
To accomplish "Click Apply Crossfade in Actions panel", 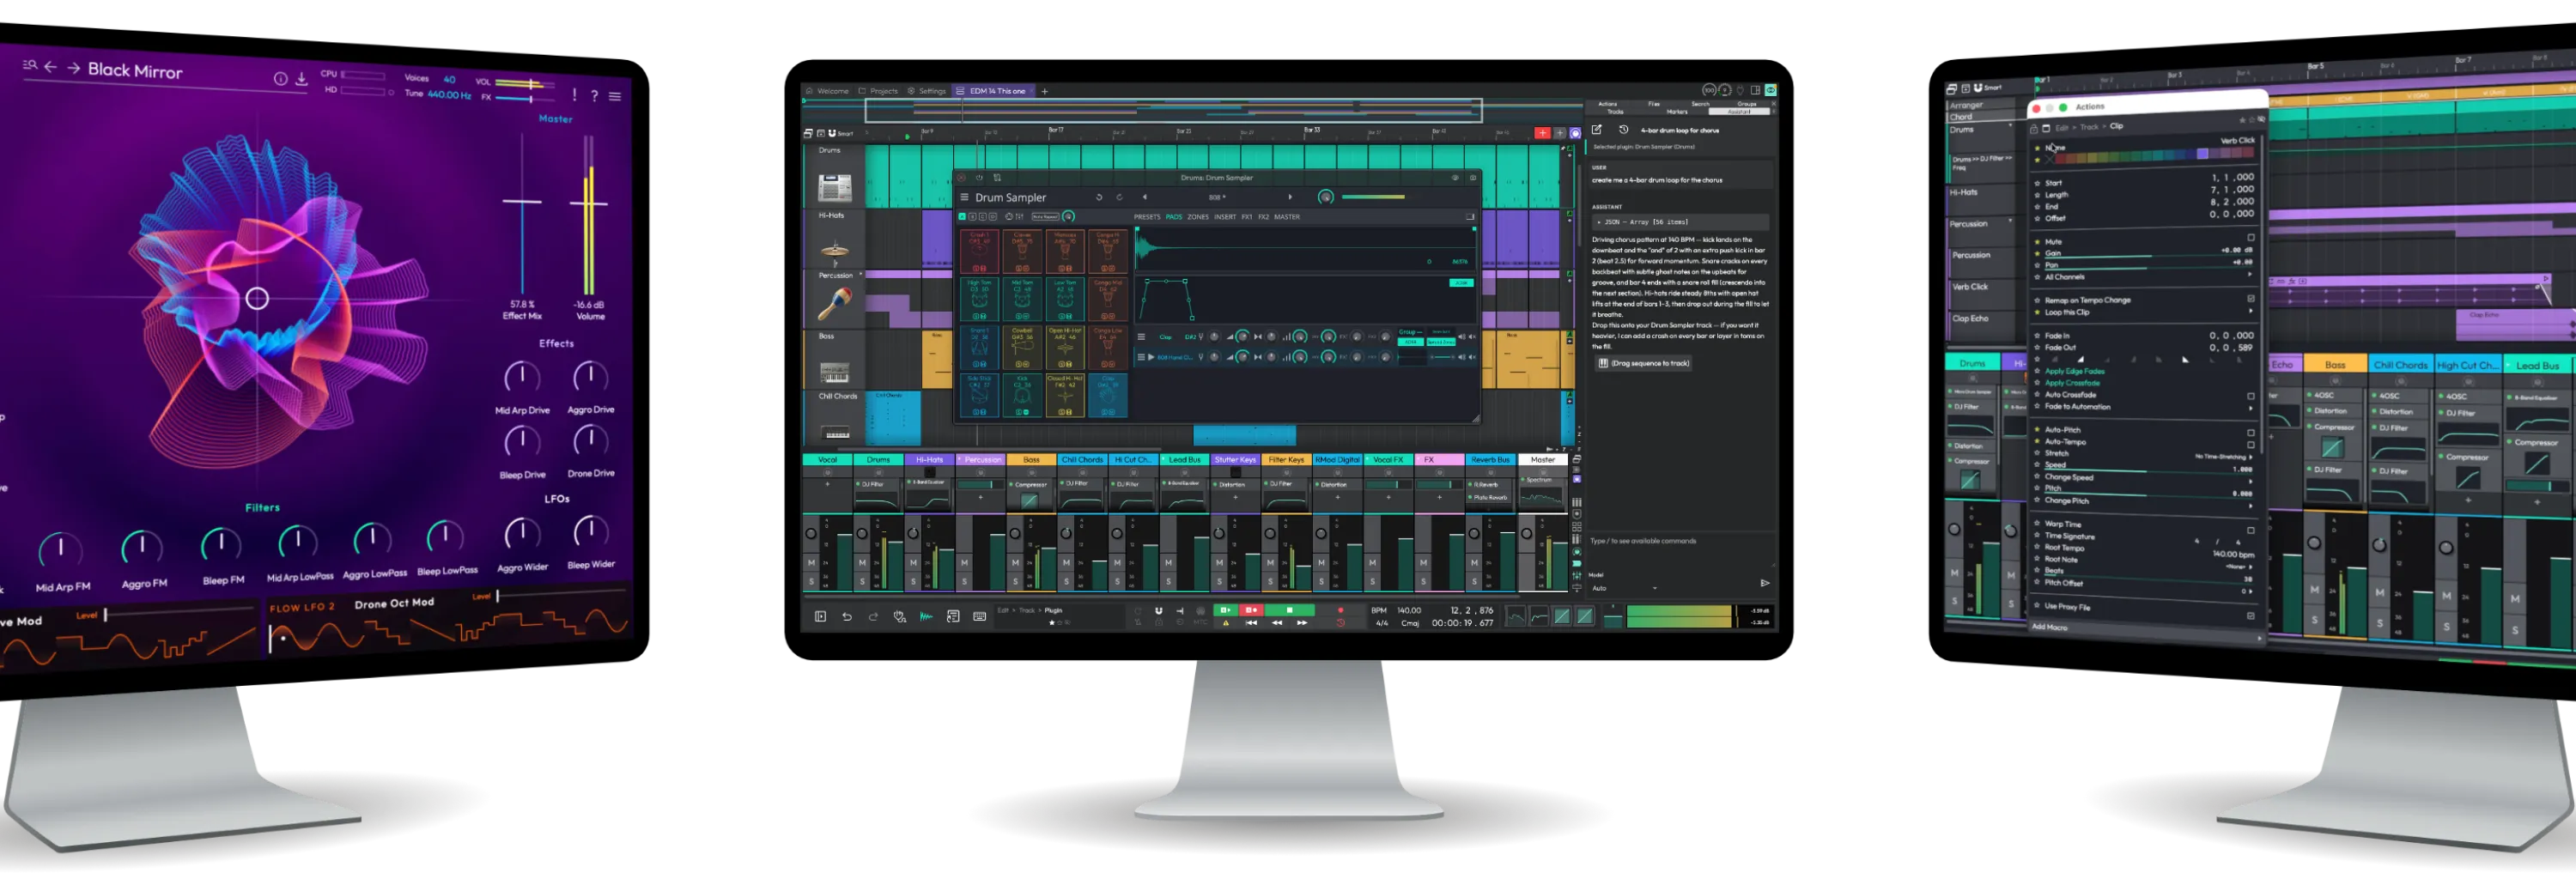I will pyautogui.click(x=2072, y=383).
